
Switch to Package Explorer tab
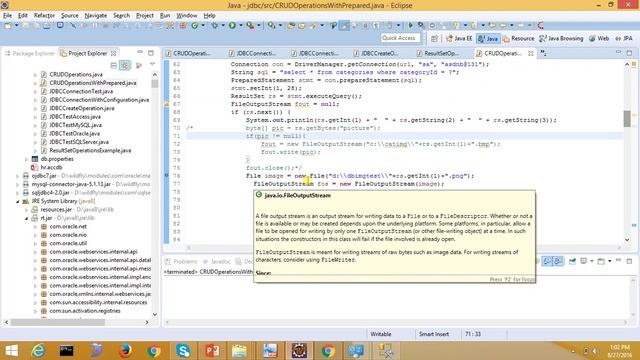pos(30,53)
